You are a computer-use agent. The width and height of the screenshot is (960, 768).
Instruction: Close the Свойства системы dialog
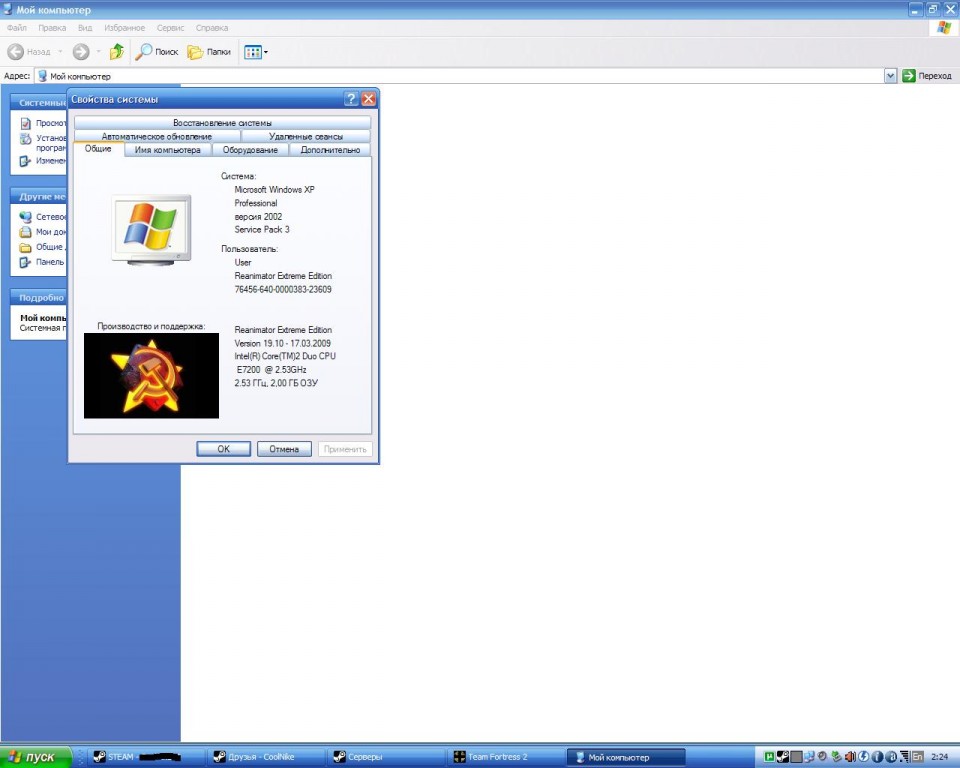(x=369, y=99)
